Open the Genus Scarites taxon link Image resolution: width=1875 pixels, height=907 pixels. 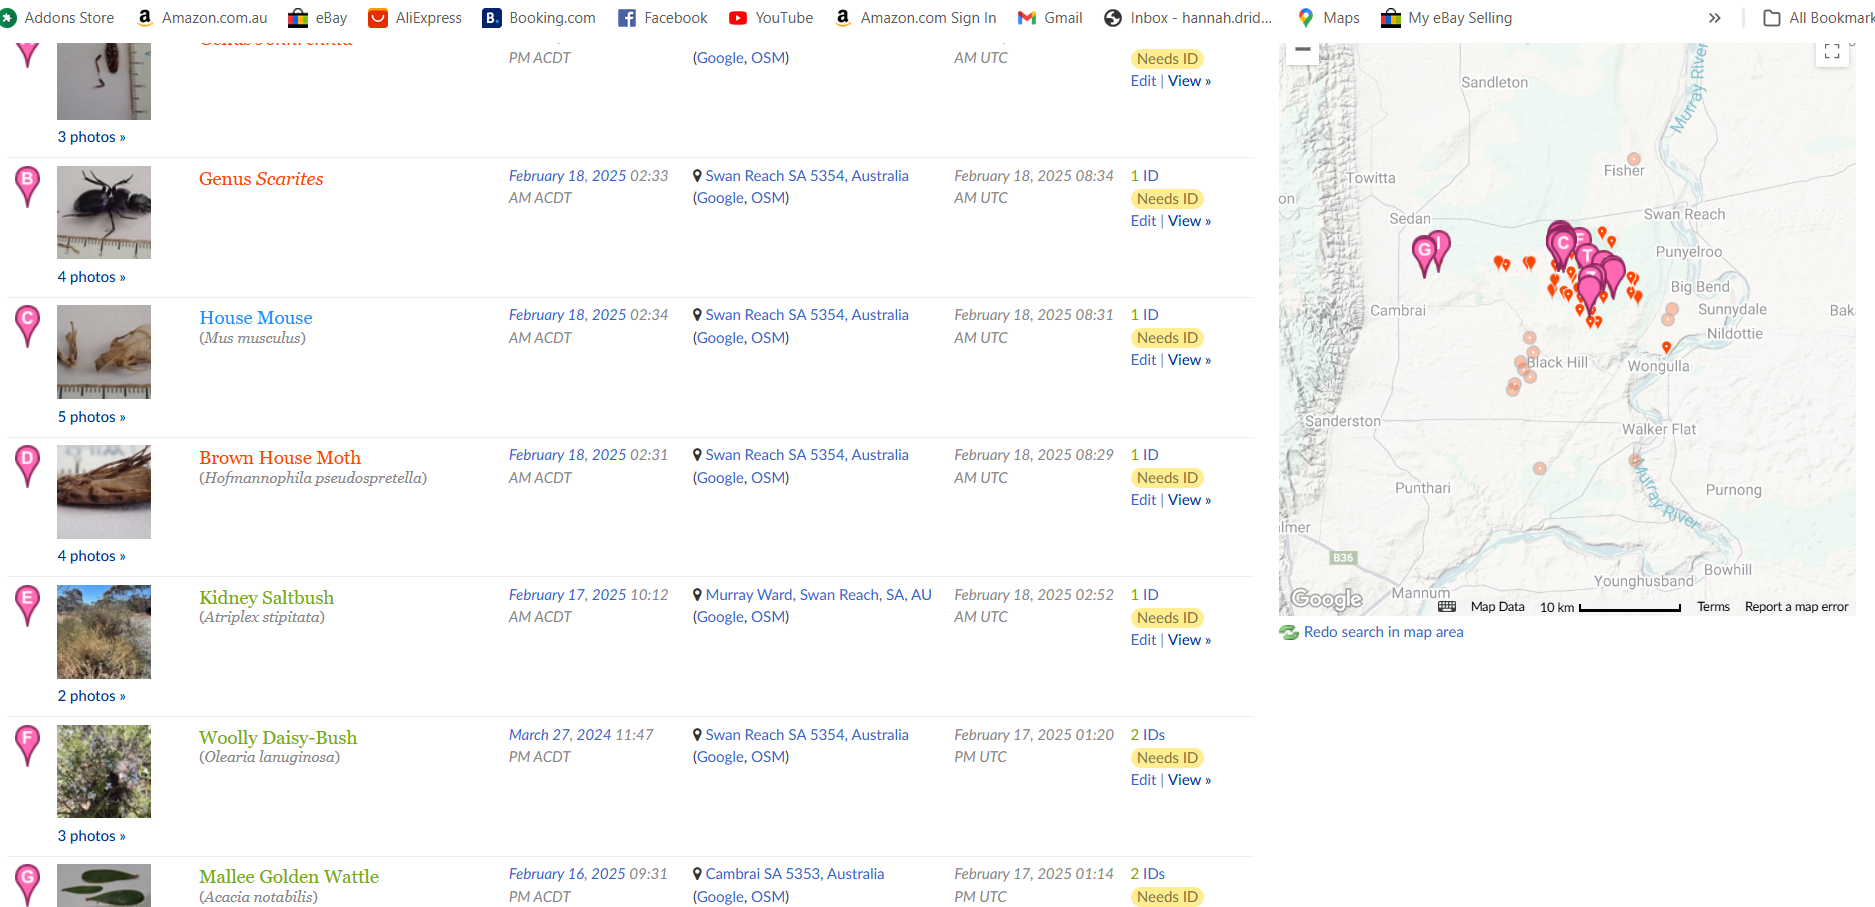point(261,179)
